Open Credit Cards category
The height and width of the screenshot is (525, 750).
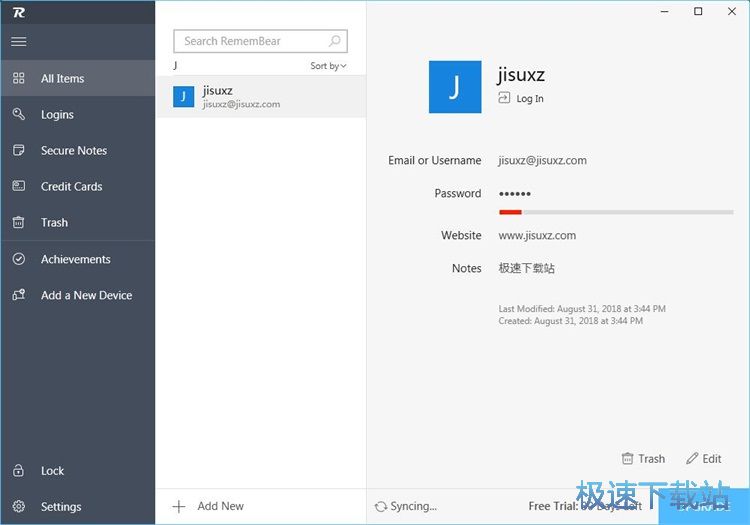[78, 186]
